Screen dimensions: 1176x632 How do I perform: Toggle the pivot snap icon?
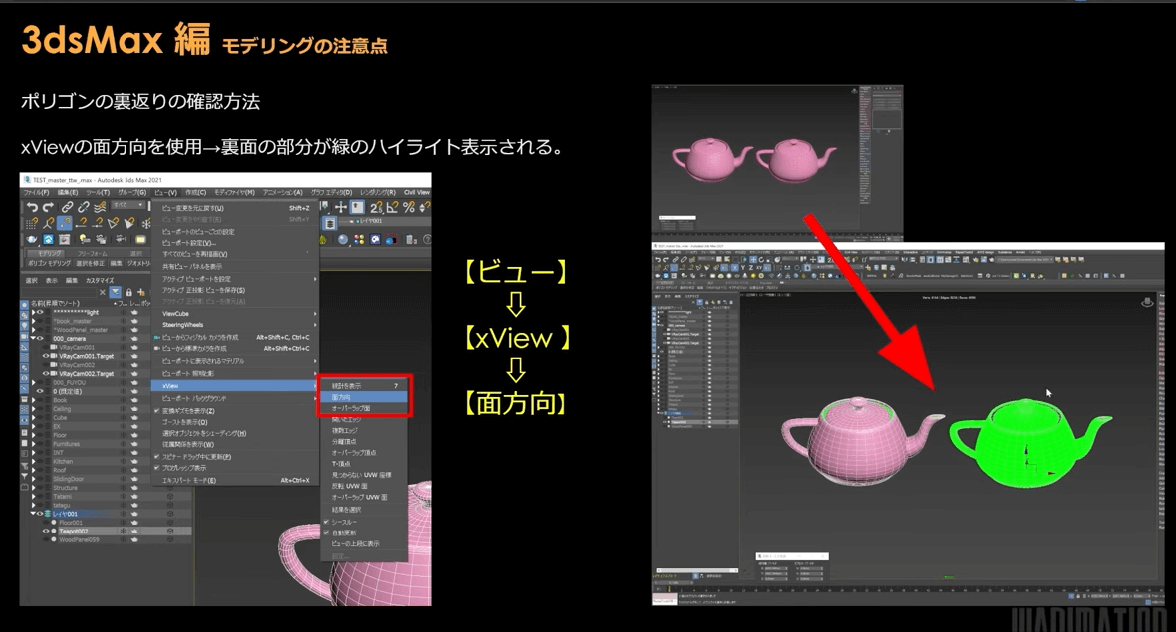48,223
